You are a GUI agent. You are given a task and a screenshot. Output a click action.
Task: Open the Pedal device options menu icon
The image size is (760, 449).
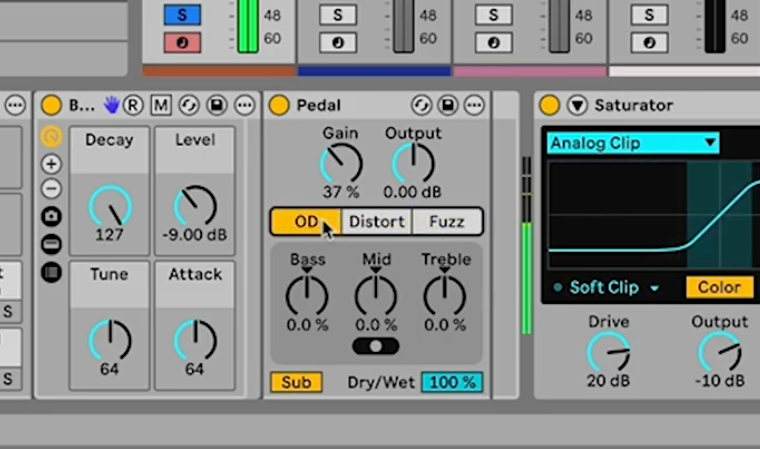(474, 105)
